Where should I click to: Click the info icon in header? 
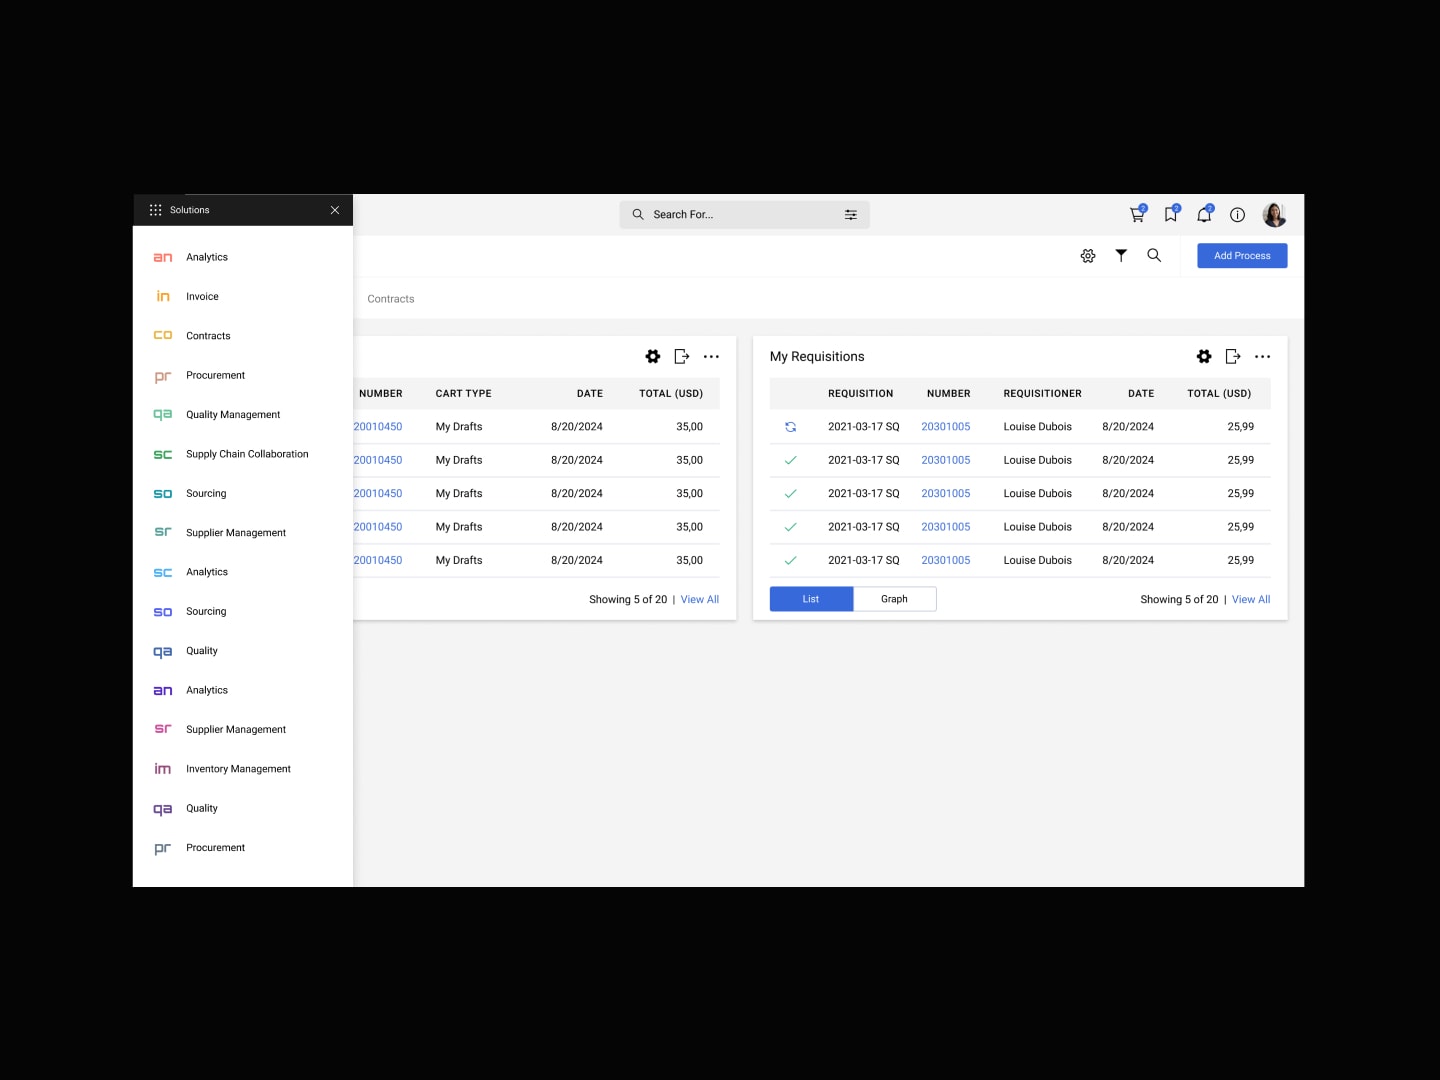point(1237,215)
